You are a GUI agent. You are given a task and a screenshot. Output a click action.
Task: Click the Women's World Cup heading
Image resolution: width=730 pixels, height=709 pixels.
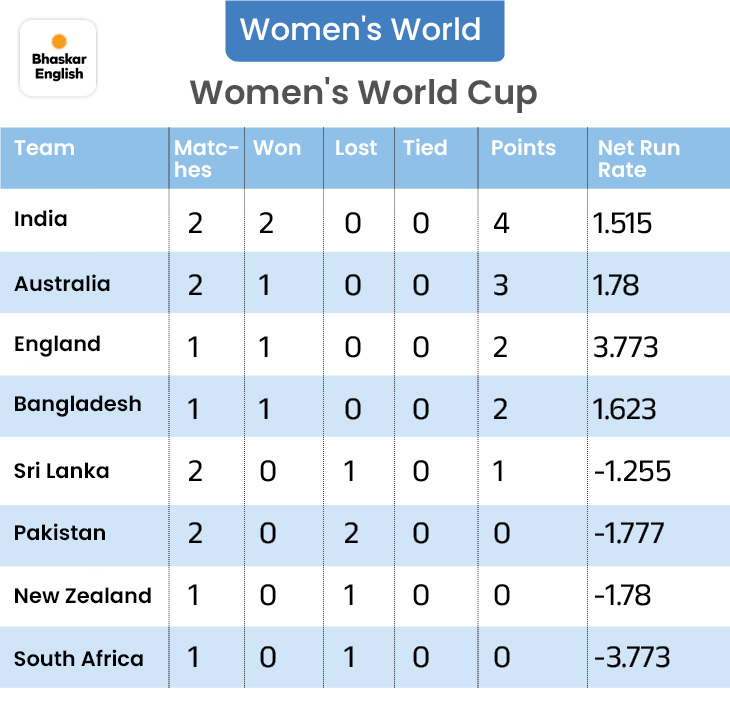click(364, 93)
